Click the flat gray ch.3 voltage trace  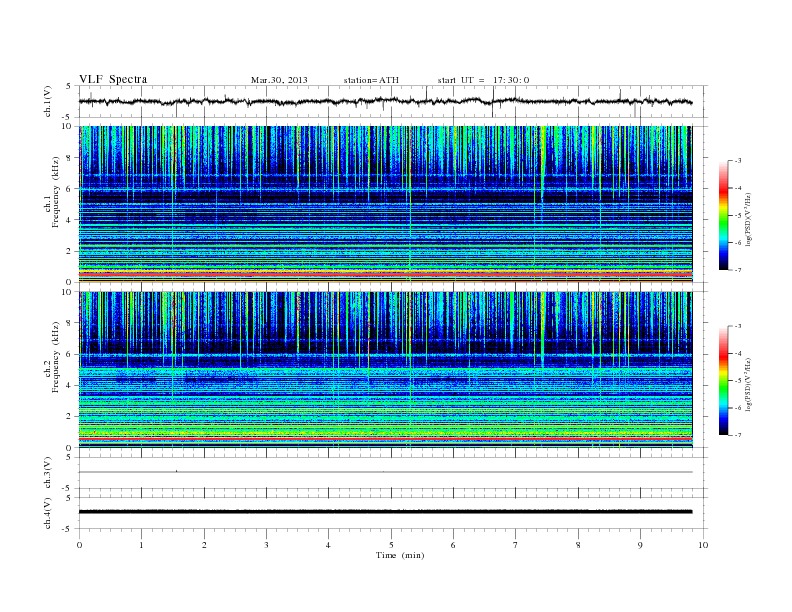pyautogui.click(x=385, y=472)
